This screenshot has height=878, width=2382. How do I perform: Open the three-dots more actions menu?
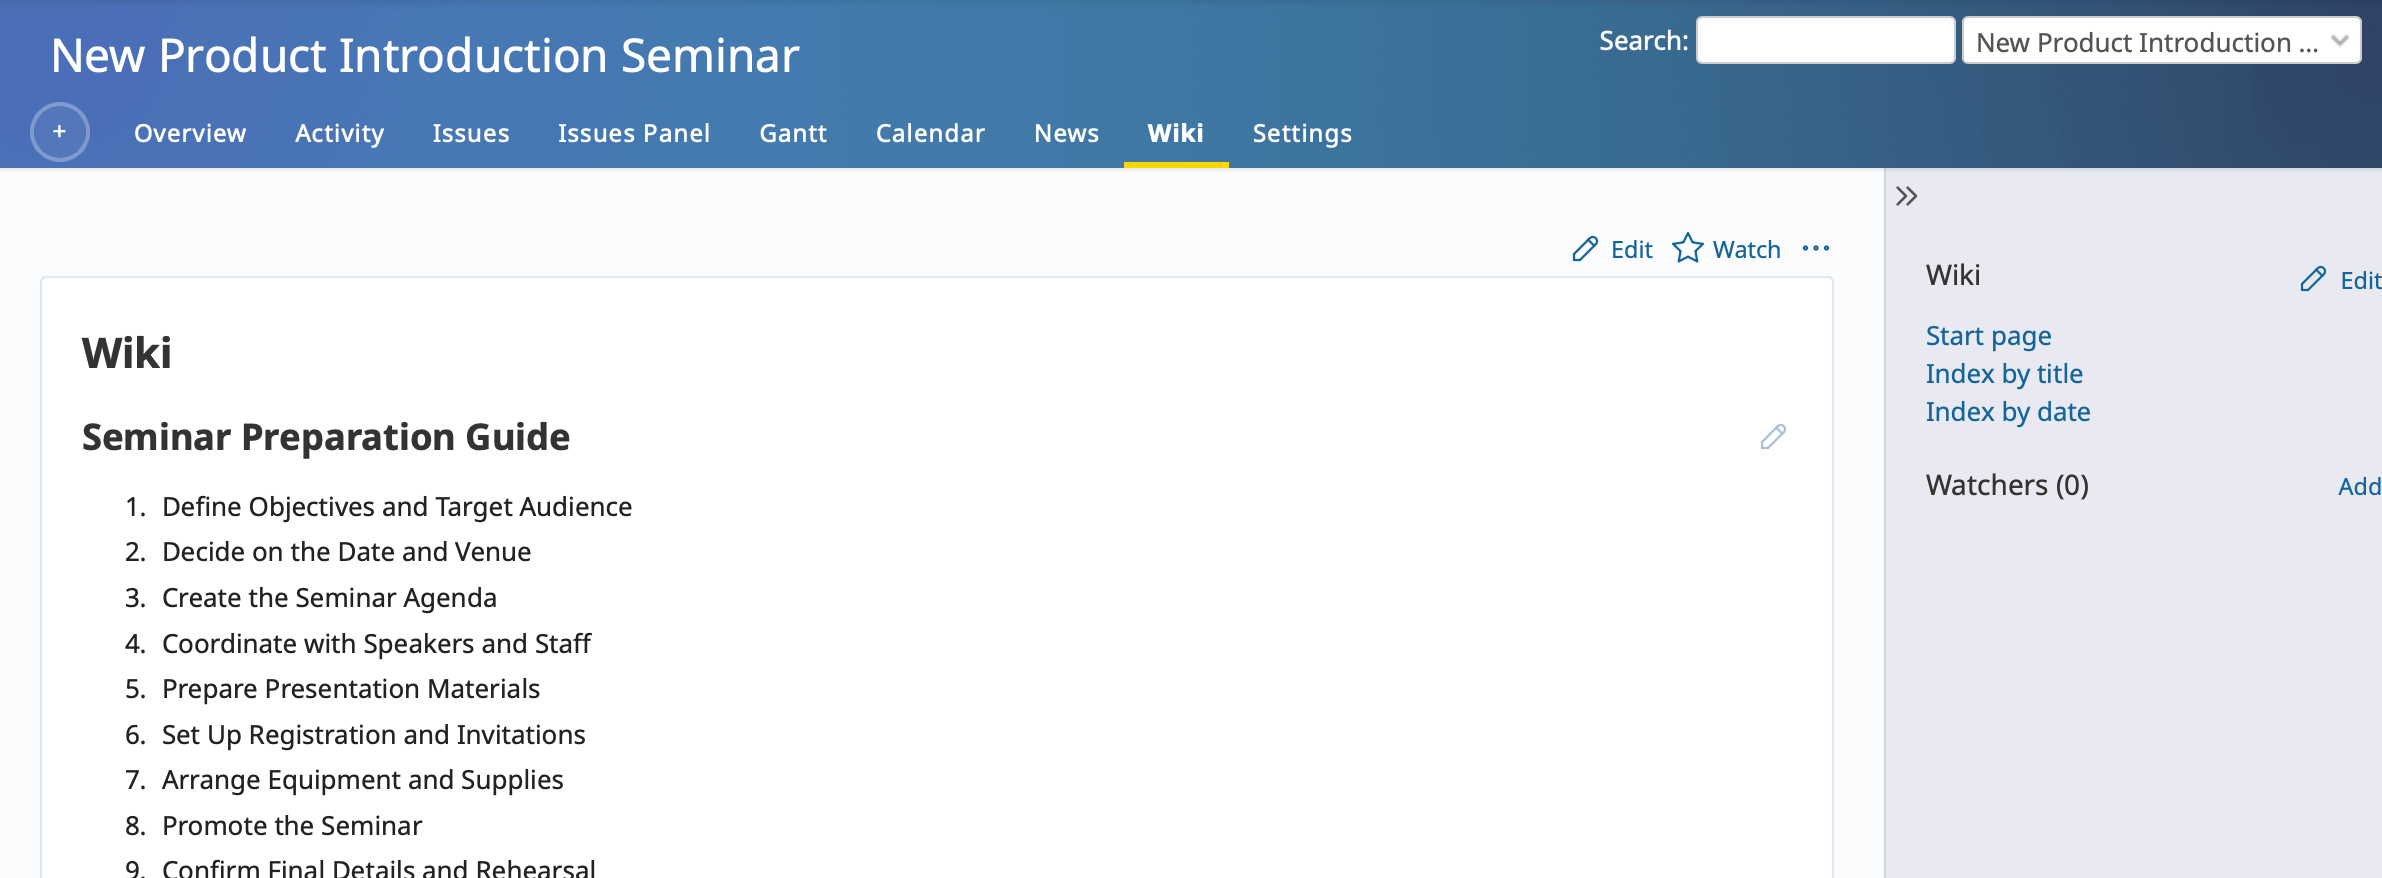[x=1815, y=248]
